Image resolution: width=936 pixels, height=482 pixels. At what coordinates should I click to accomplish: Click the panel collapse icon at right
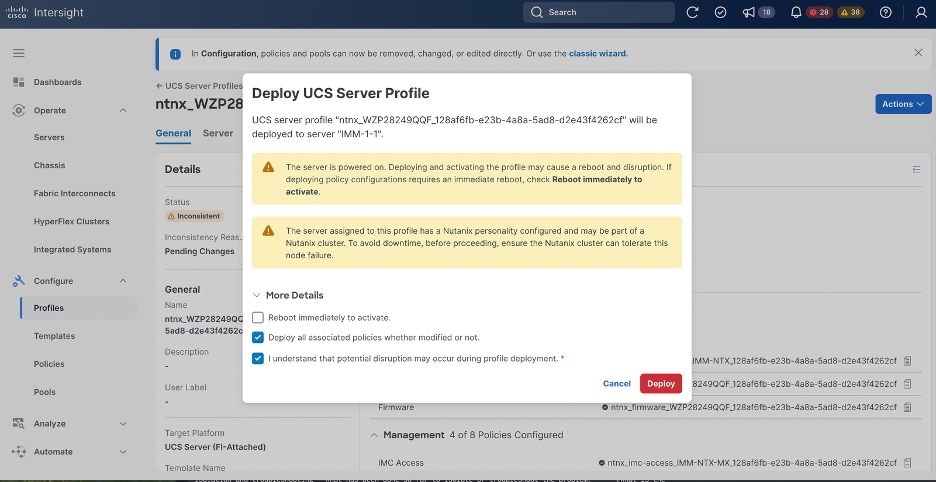click(x=916, y=170)
